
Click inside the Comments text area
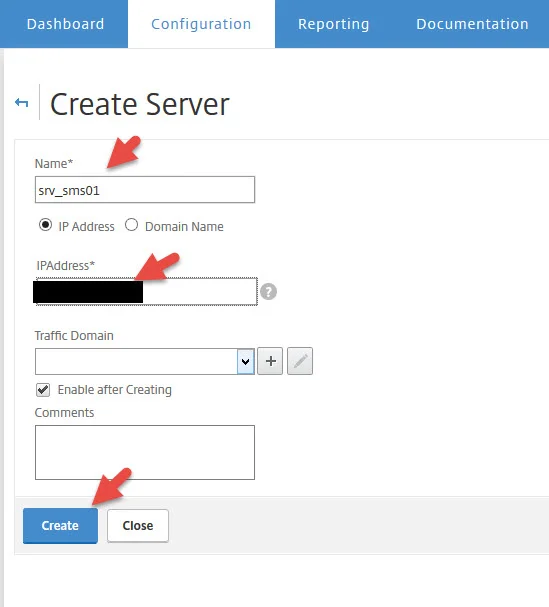[145, 453]
